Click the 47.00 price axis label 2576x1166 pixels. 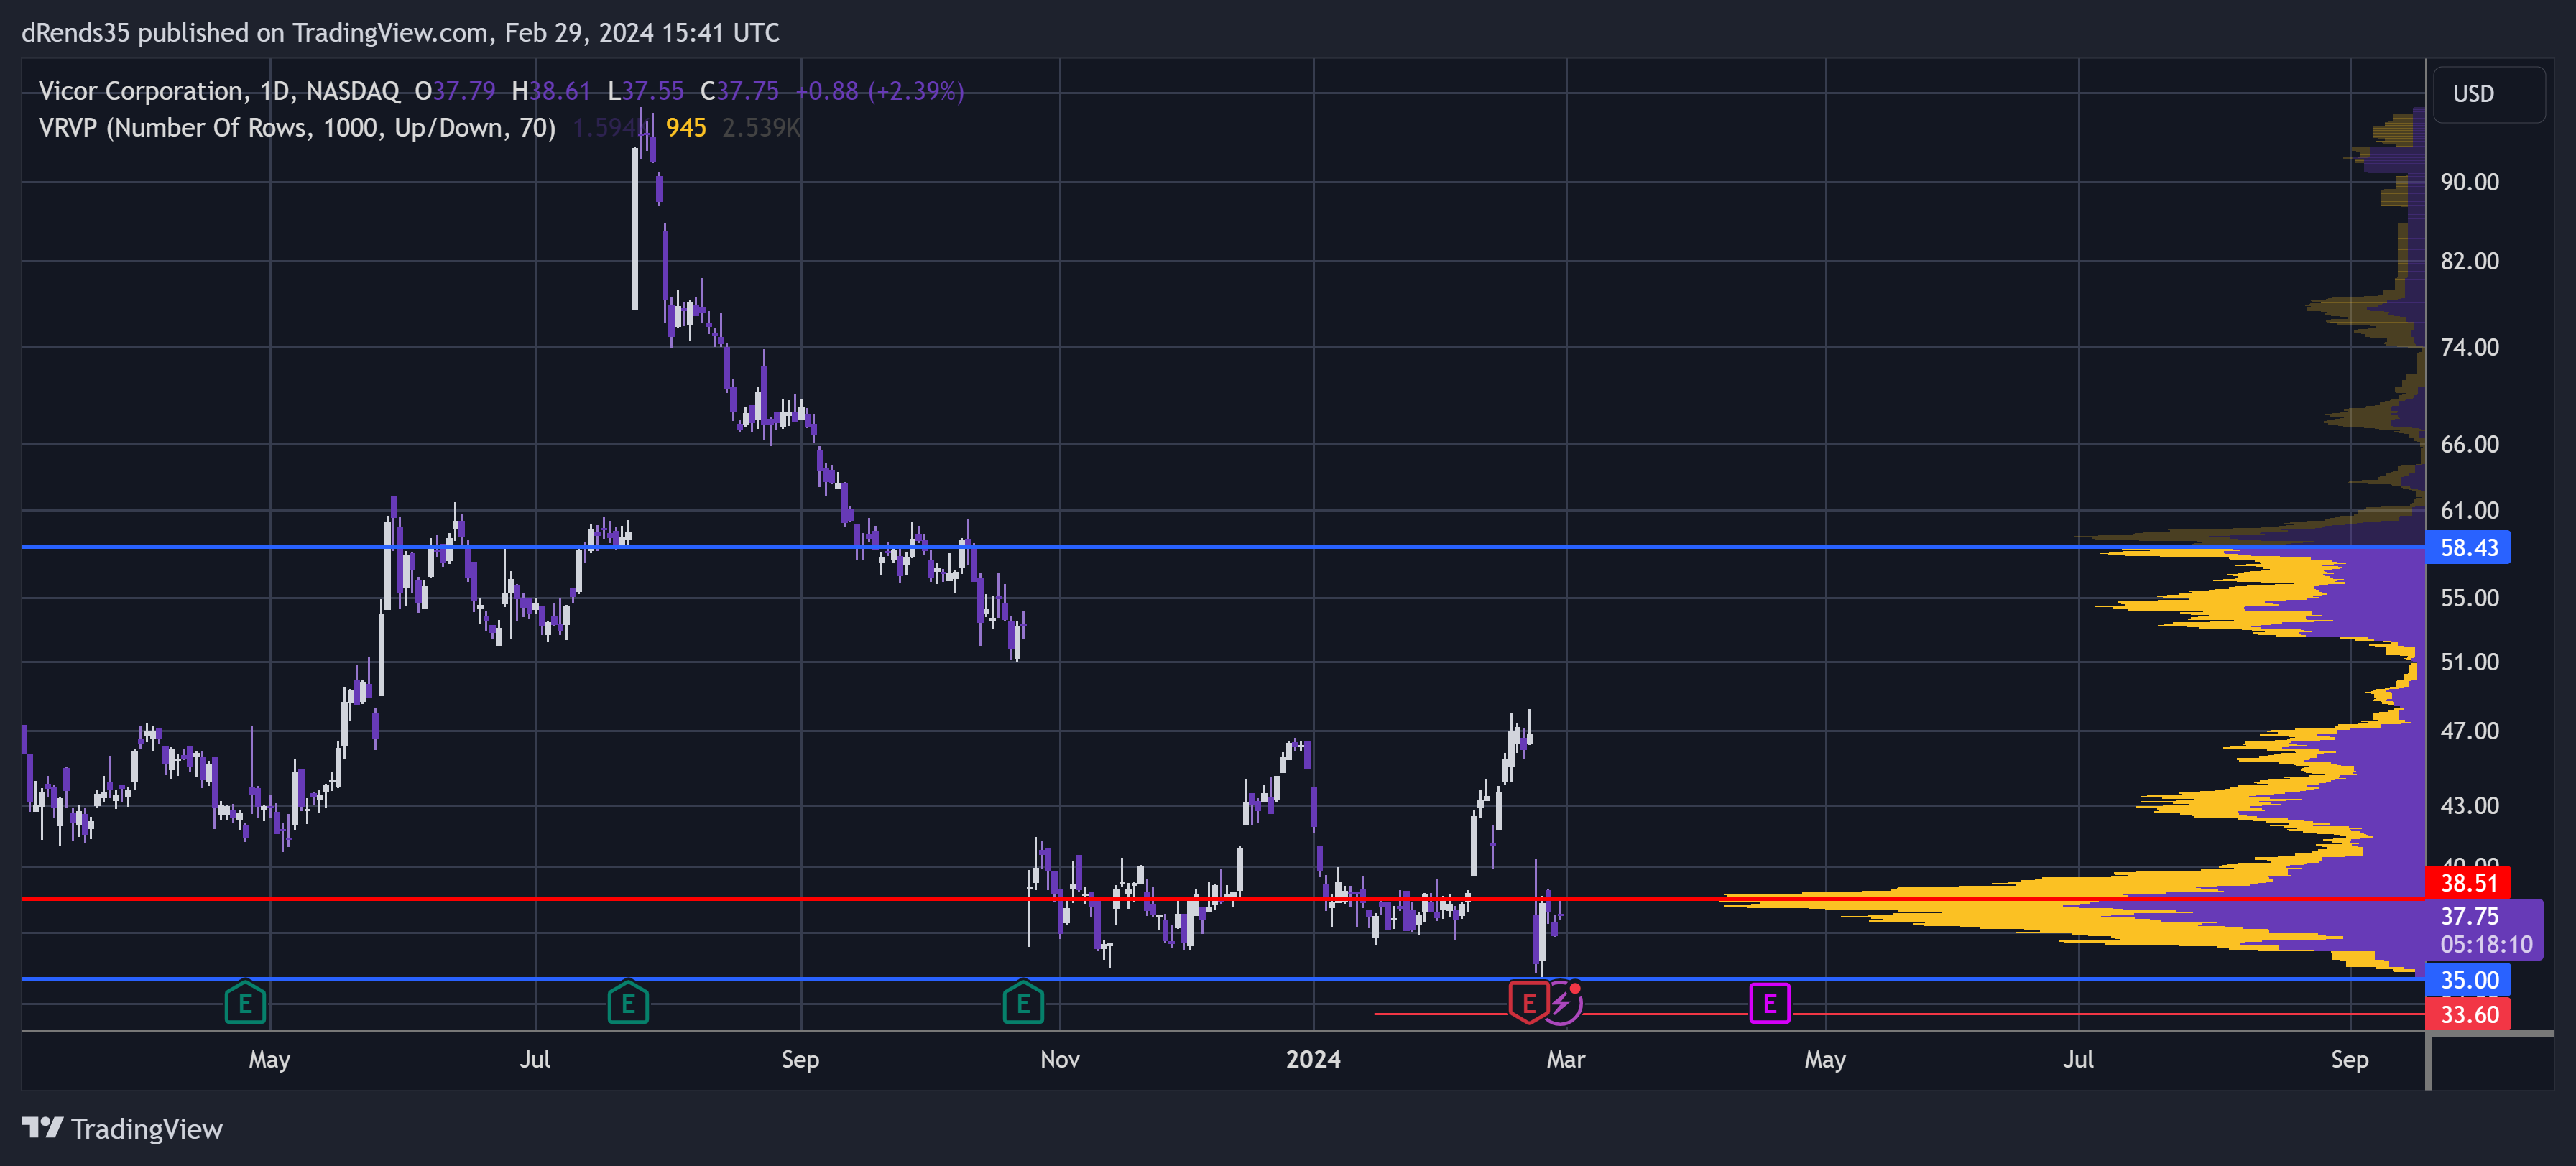pos(2469,731)
